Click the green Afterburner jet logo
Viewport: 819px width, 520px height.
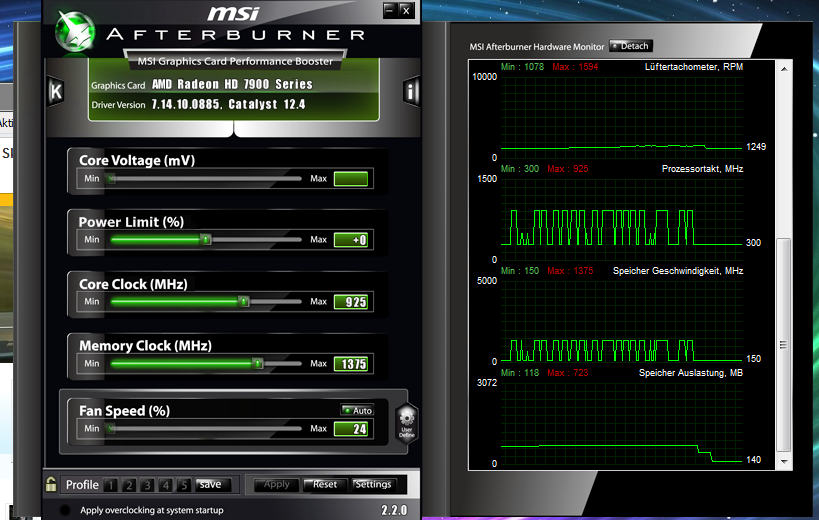75,31
